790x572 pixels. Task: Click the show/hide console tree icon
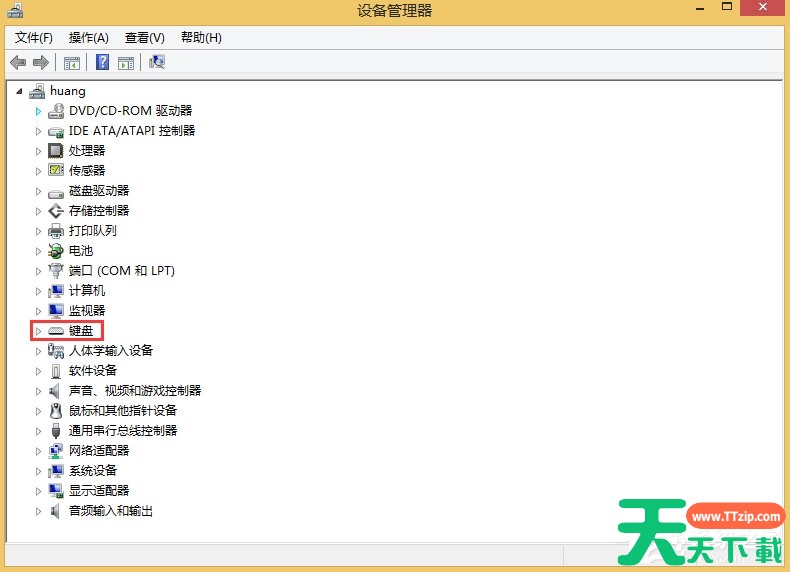point(72,63)
